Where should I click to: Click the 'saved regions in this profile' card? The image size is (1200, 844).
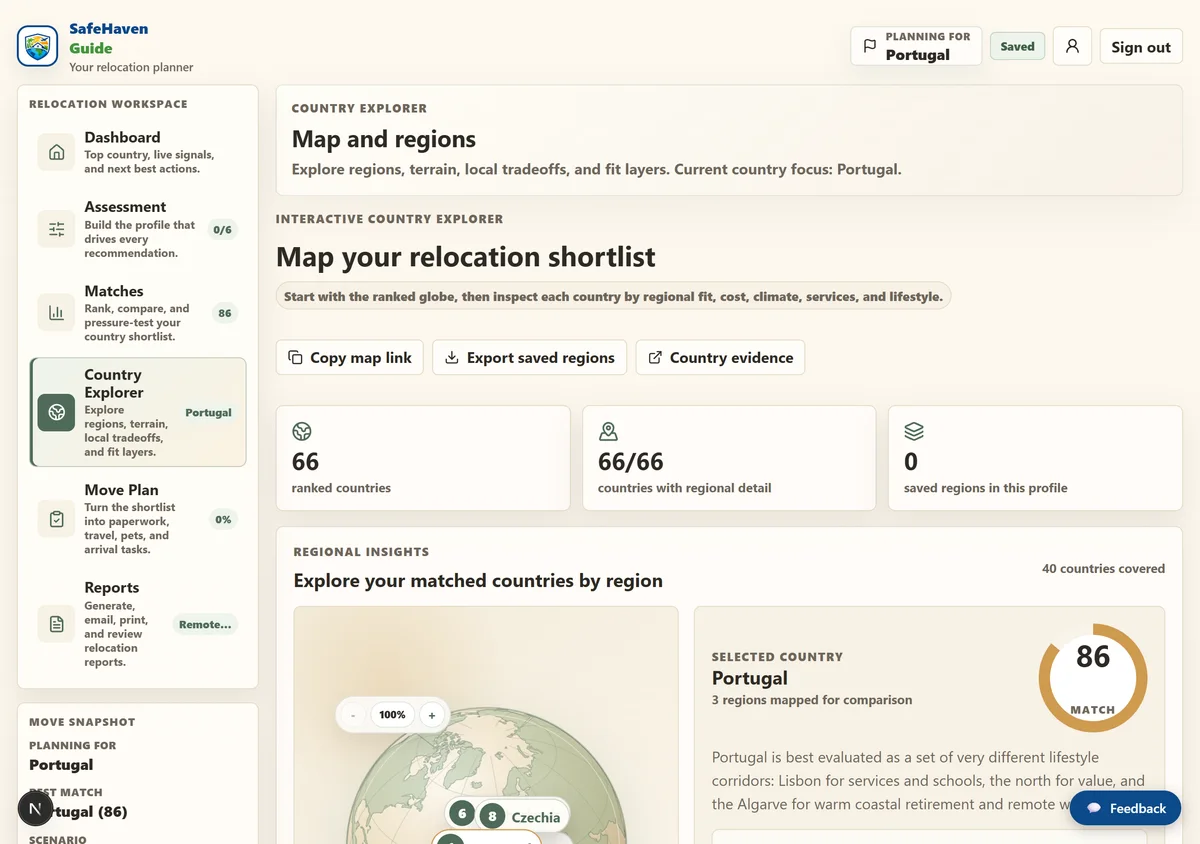(x=1035, y=458)
